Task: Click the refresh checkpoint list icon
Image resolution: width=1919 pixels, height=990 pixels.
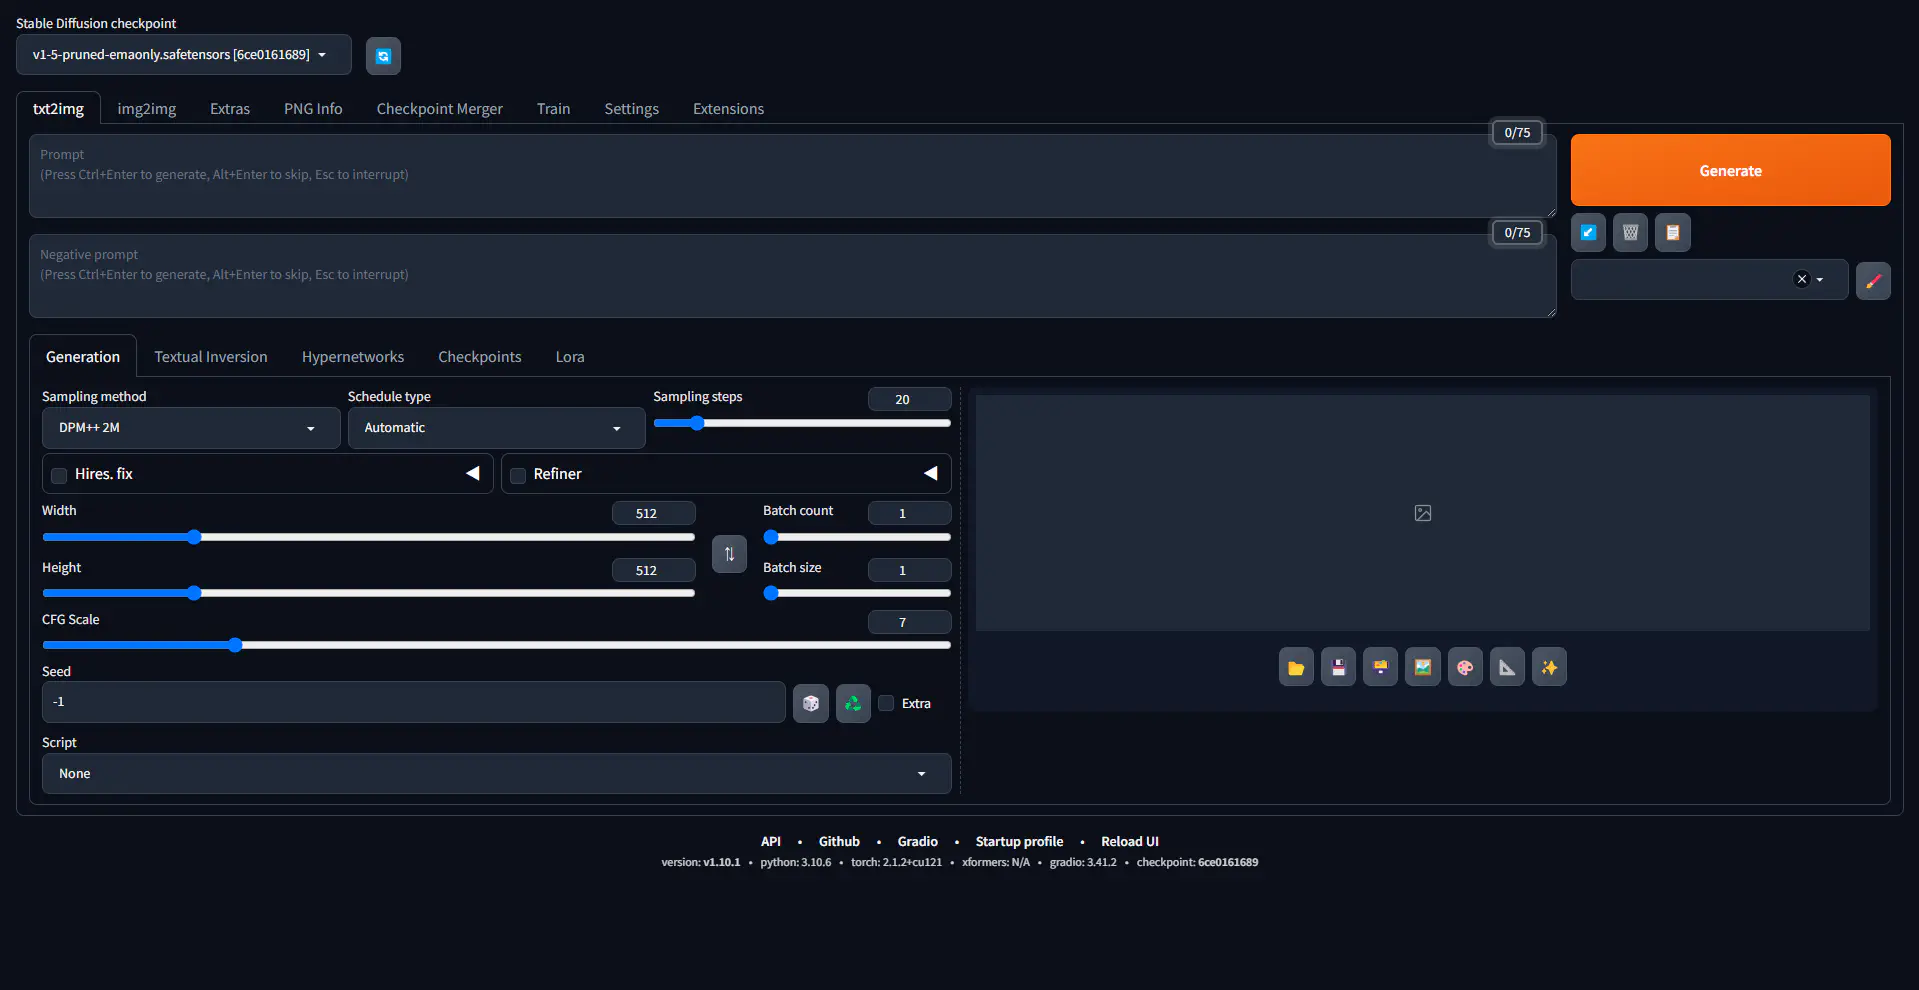Action: coord(383,56)
